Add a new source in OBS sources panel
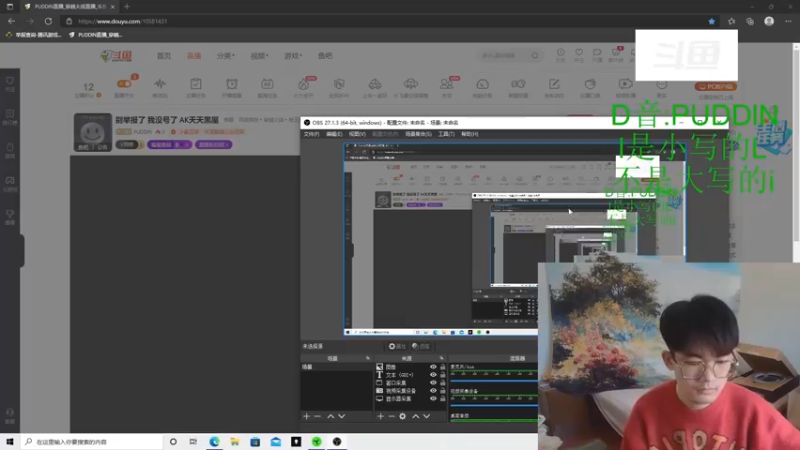The height and width of the screenshot is (450, 800). [x=380, y=416]
